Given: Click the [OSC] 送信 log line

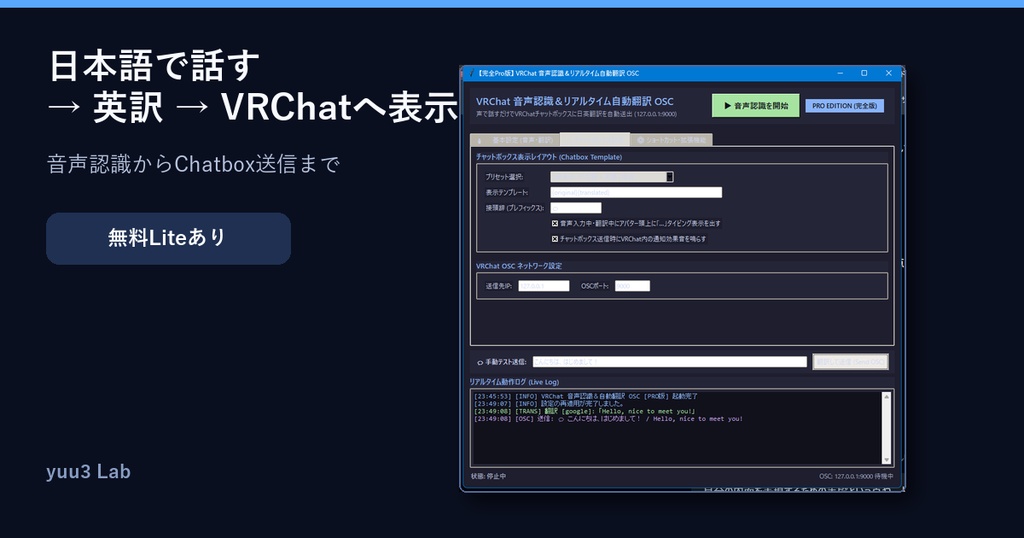Looking at the screenshot, I should [x=608, y=419].
